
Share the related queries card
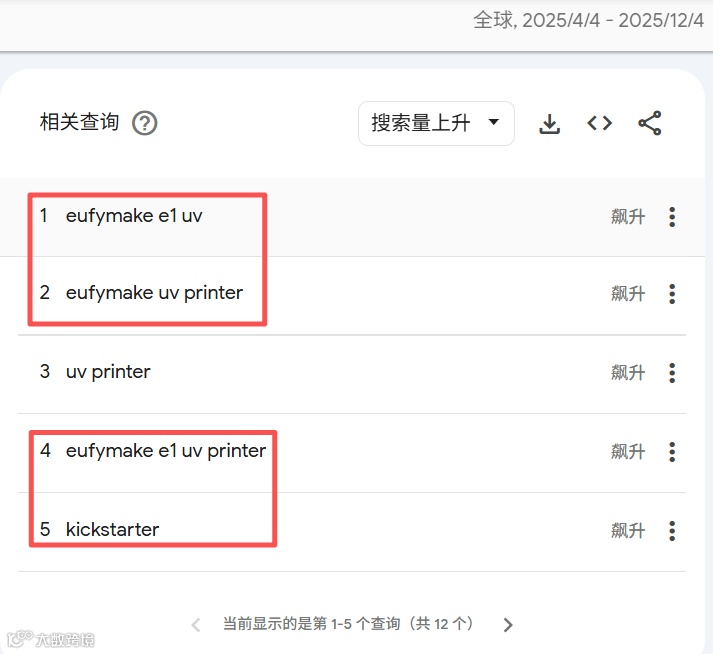pyautogui.click(x=650, y=123)
